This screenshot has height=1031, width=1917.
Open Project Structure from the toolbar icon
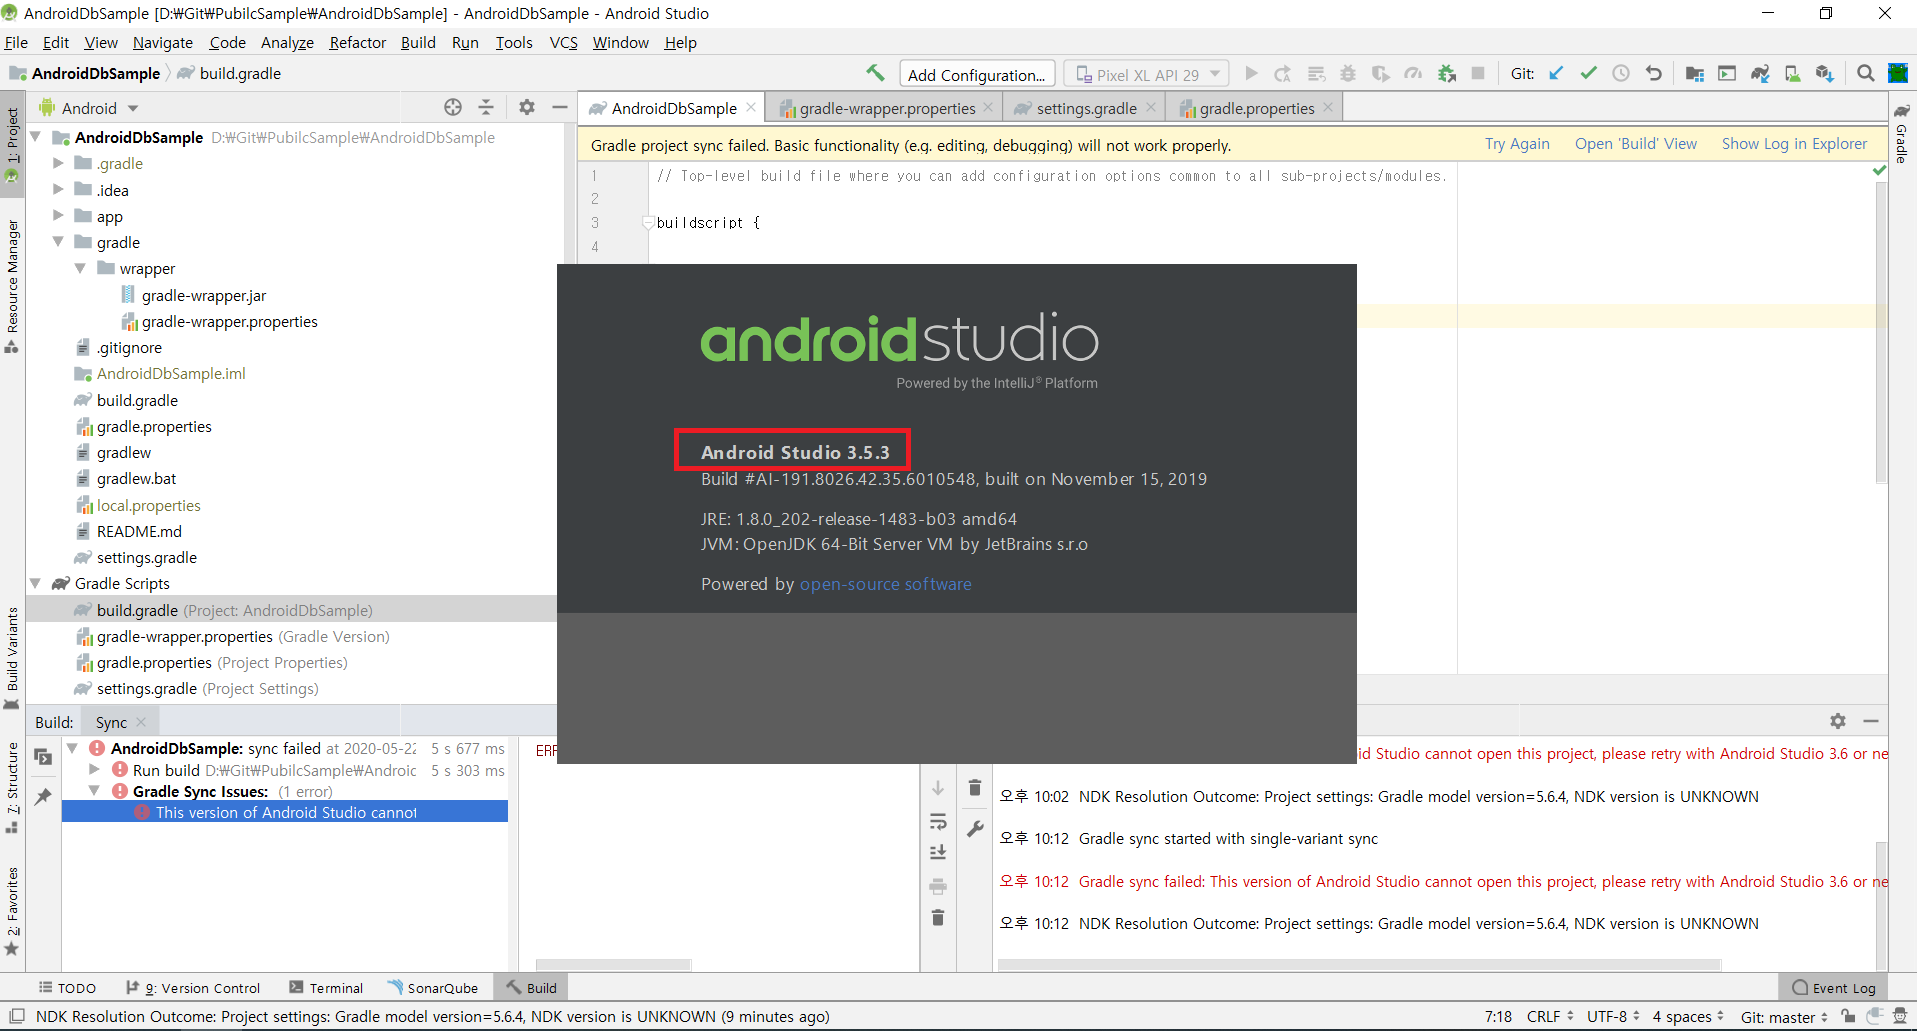(1694, 74)
